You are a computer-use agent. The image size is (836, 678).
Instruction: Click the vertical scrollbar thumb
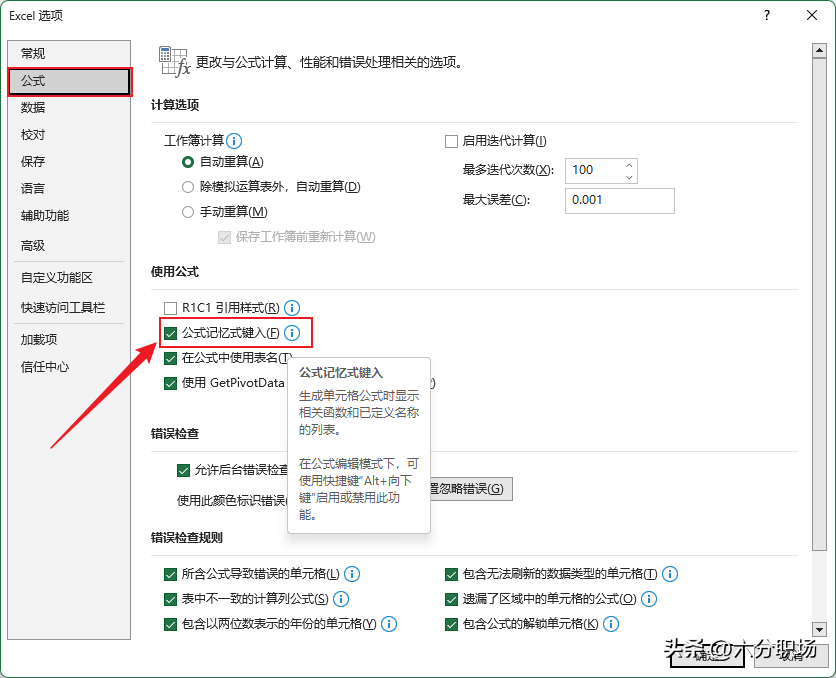tap(819, 304)
